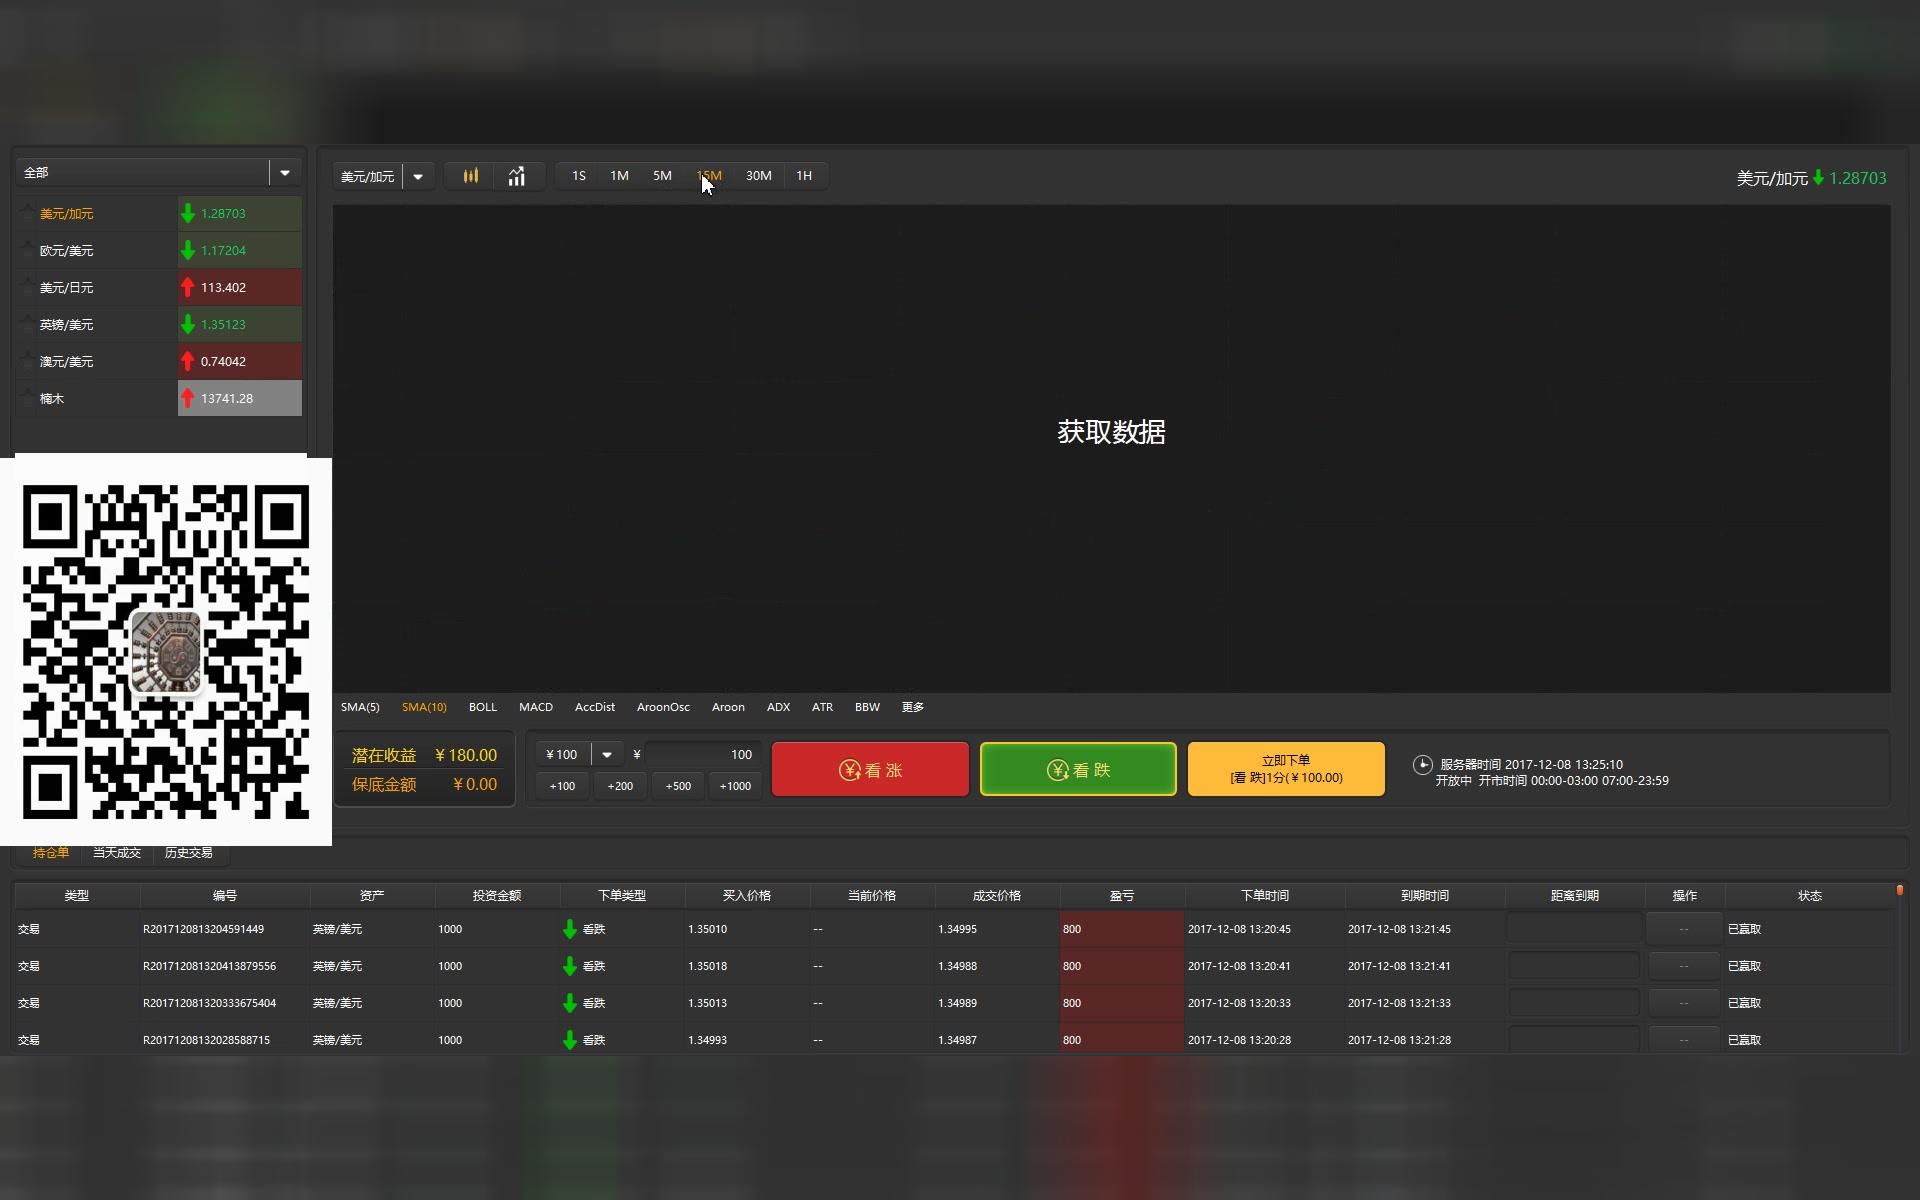Toggle the SMA(10) indicator

click(424, 707)
